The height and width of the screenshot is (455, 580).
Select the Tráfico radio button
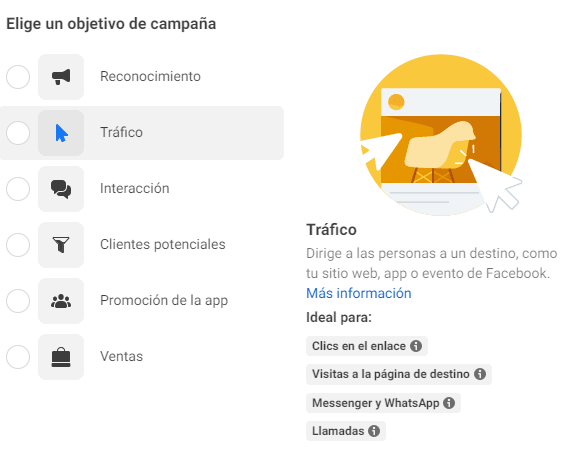coord(18,133)
